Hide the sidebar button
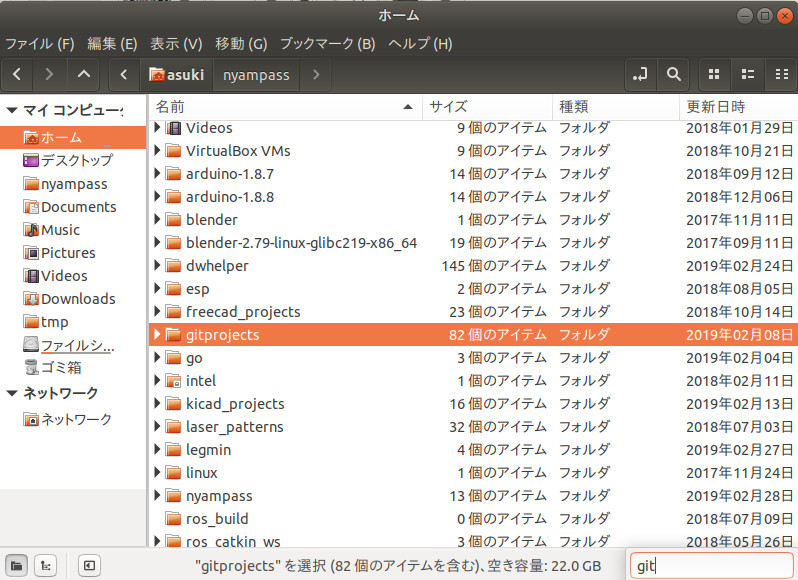The height and width of the screenshot is (580, 798). pos(89,565)
